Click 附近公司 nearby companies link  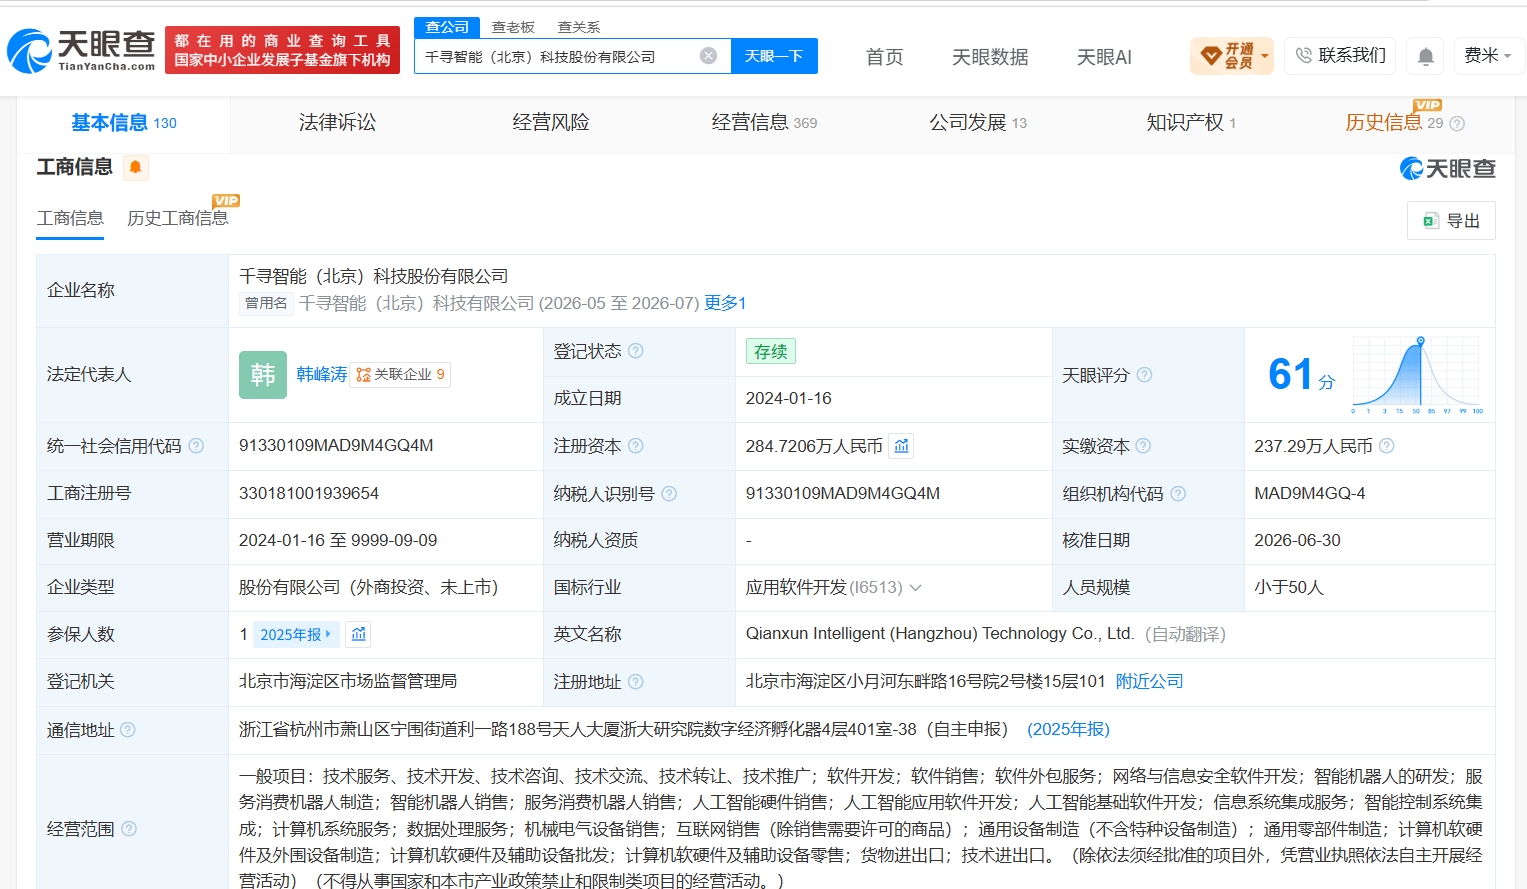coord(1149,682)
